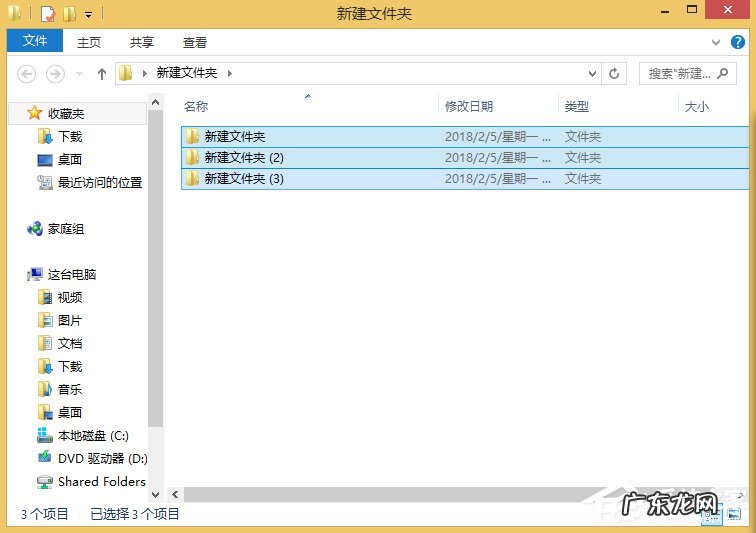Switch to the 查看 ribbon tab
Viewport: 756px width, 533px height.
pyautogui.click(x=195, y=42)
